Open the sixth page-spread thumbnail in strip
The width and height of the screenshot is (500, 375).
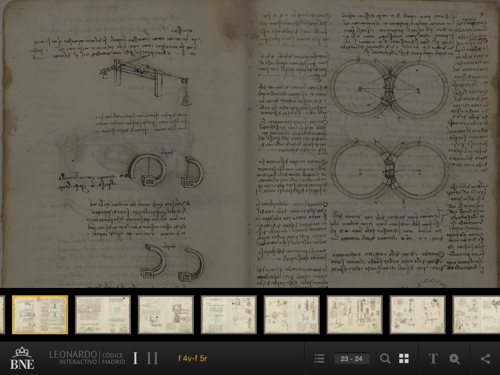pyautogui.click(x=355, y=314)
